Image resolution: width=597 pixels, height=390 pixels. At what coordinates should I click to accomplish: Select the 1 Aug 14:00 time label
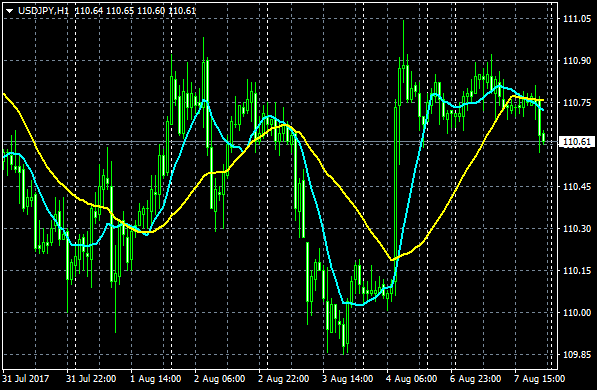coord(155,379)
